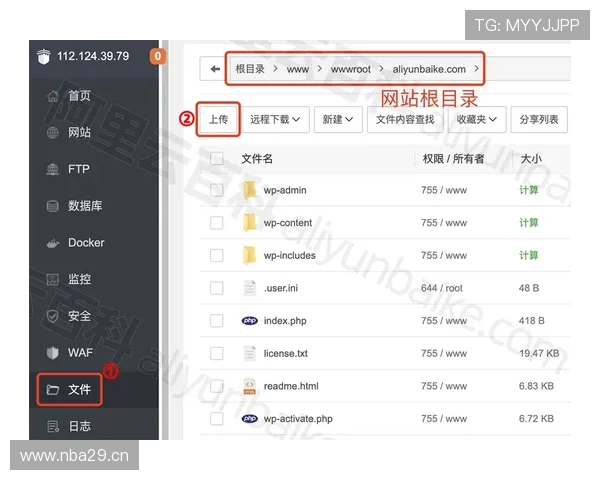
Task: Click the Docker whale icon
Action: (53, 243)
